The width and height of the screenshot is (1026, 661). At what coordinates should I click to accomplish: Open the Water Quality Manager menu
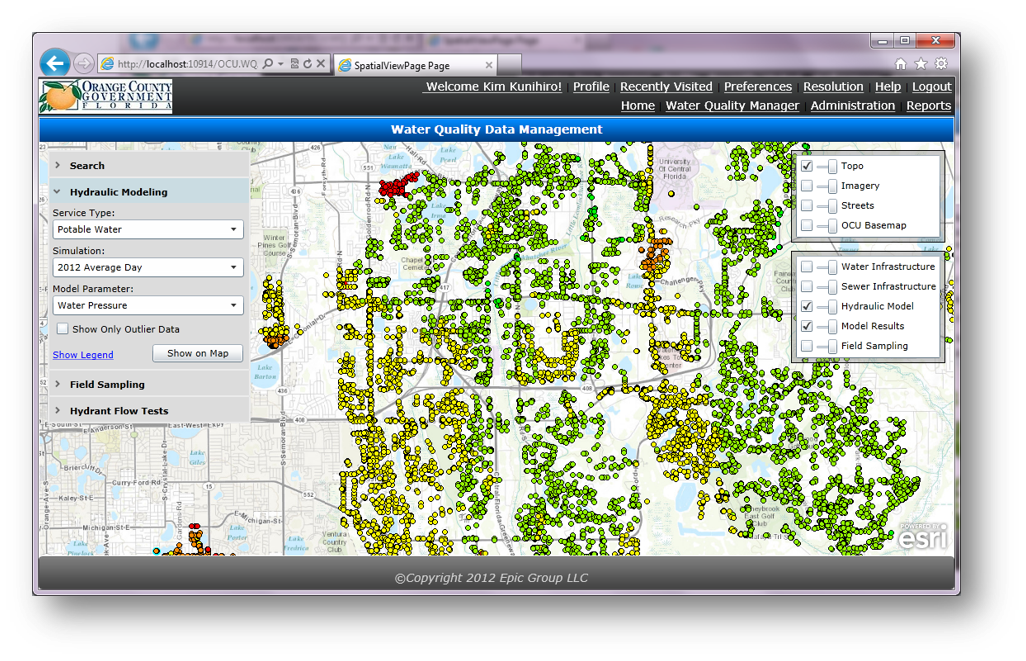[732, 106]
